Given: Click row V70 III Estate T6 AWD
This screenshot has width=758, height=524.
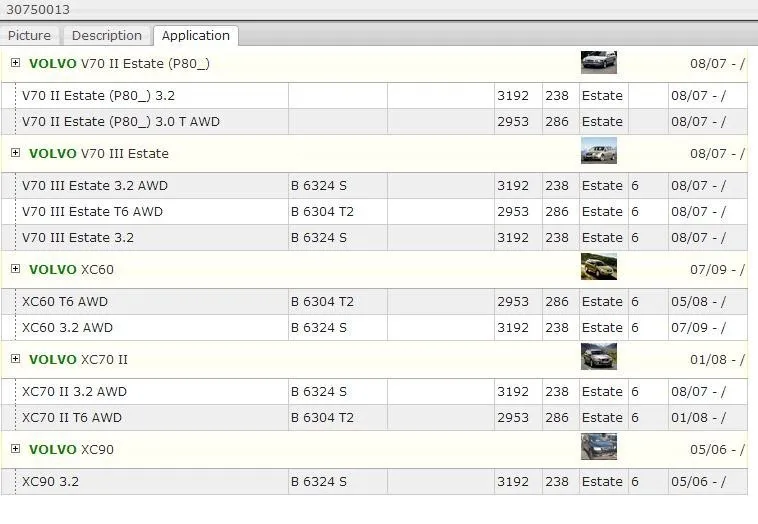Looking at the screenshot, I should click(375, 212).
